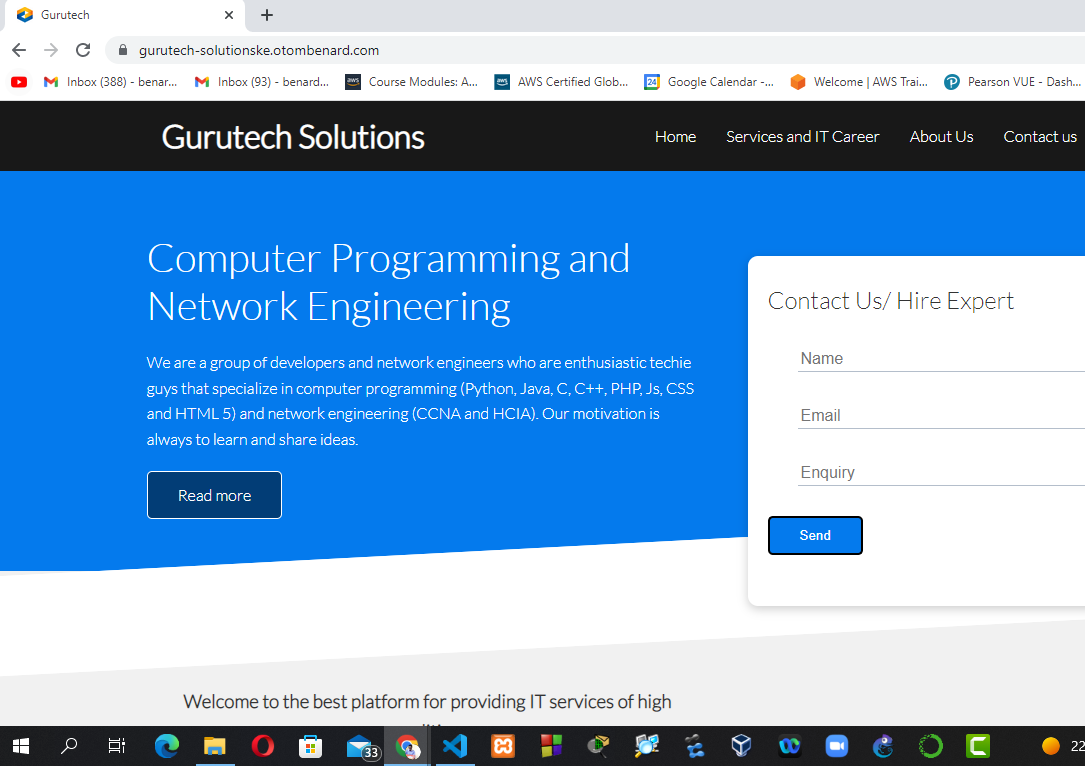Focus the Email input field
Image resolution: width=1085 pixels, height=766 pixels.
[940, 416]
